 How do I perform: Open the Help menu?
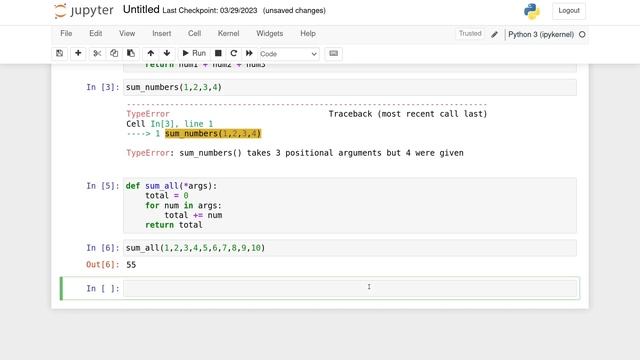[308, 33]
